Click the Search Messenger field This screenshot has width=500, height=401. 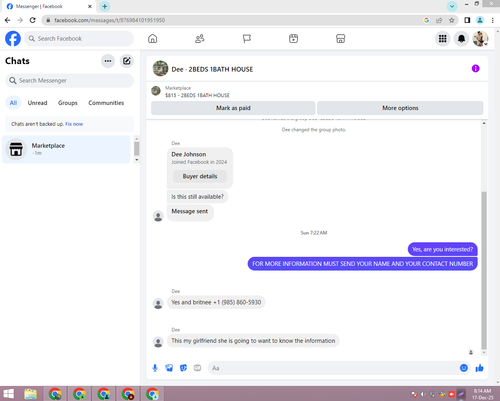[x=69, y=81]
